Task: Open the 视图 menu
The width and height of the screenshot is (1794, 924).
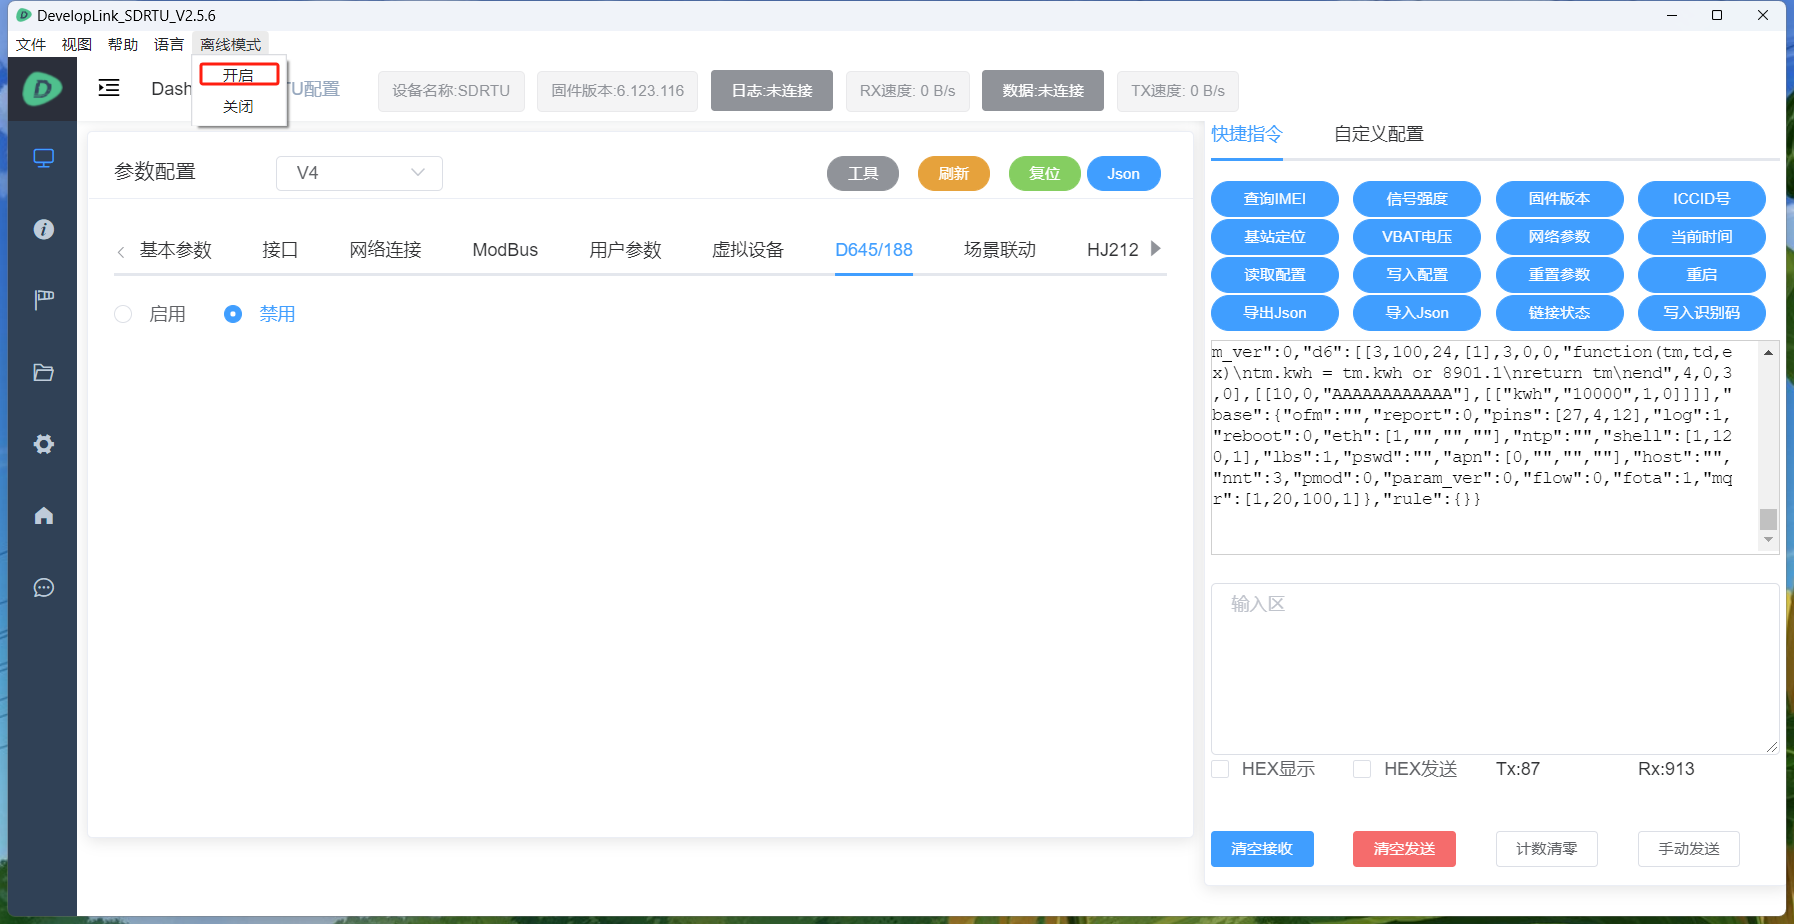Action: coord(77,44)
